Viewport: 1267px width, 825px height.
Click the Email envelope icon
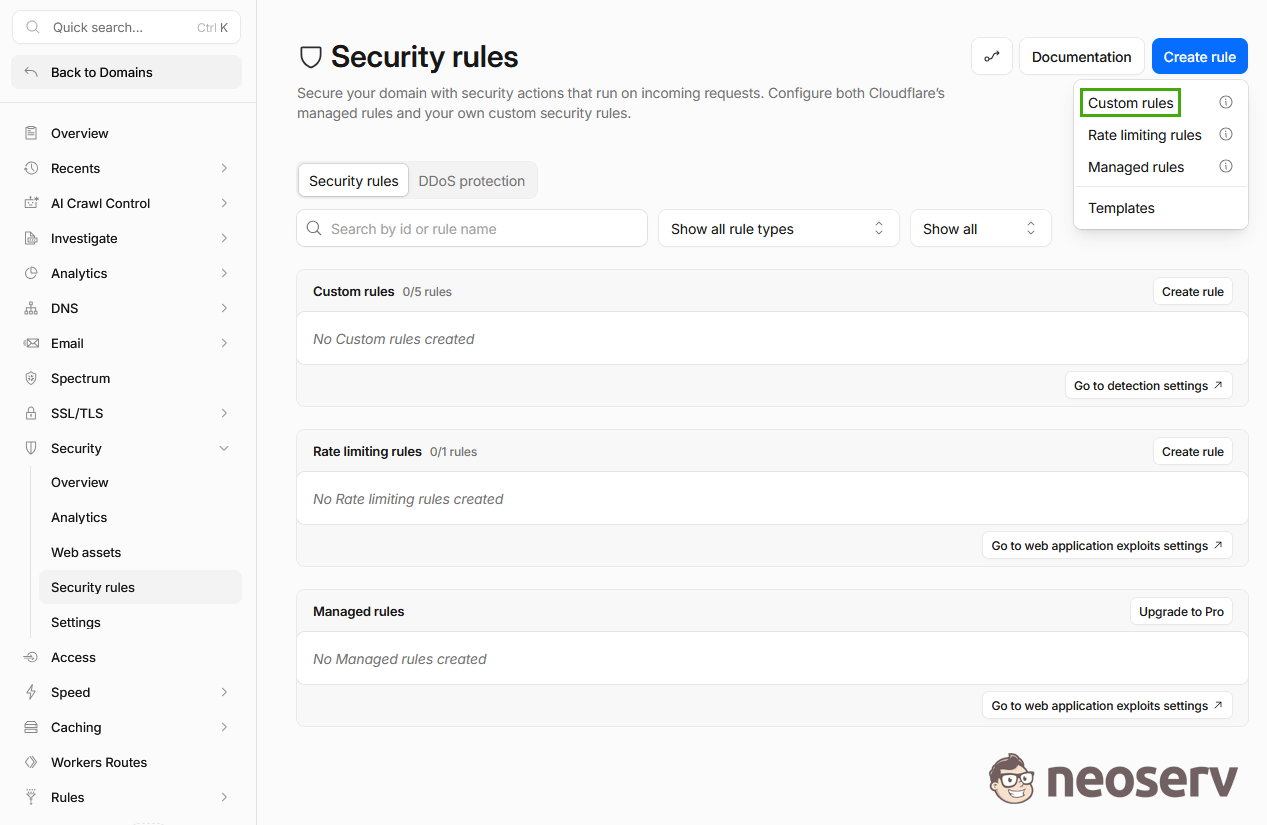pos(31,343)
